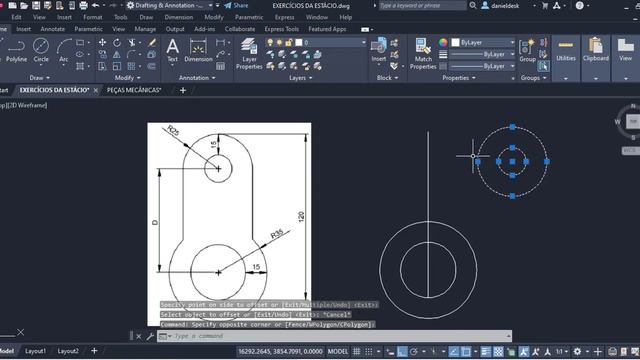640x360 pixels.
Task: Add a new drawing tab with plus
Action: (x=183, y=90)
